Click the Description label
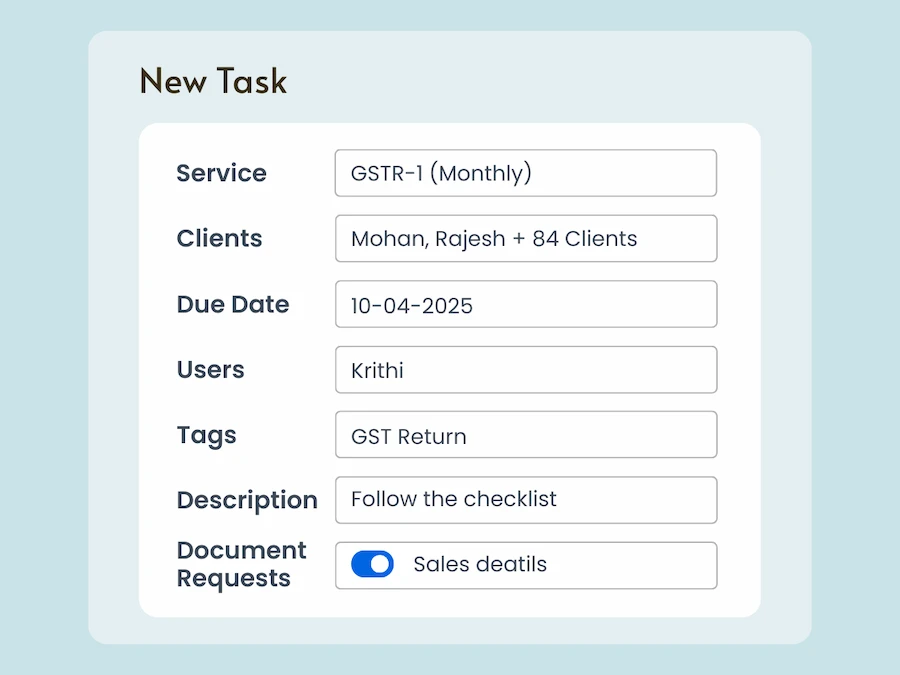This screenshot has width=900, height=675. (x=247, y=500)
